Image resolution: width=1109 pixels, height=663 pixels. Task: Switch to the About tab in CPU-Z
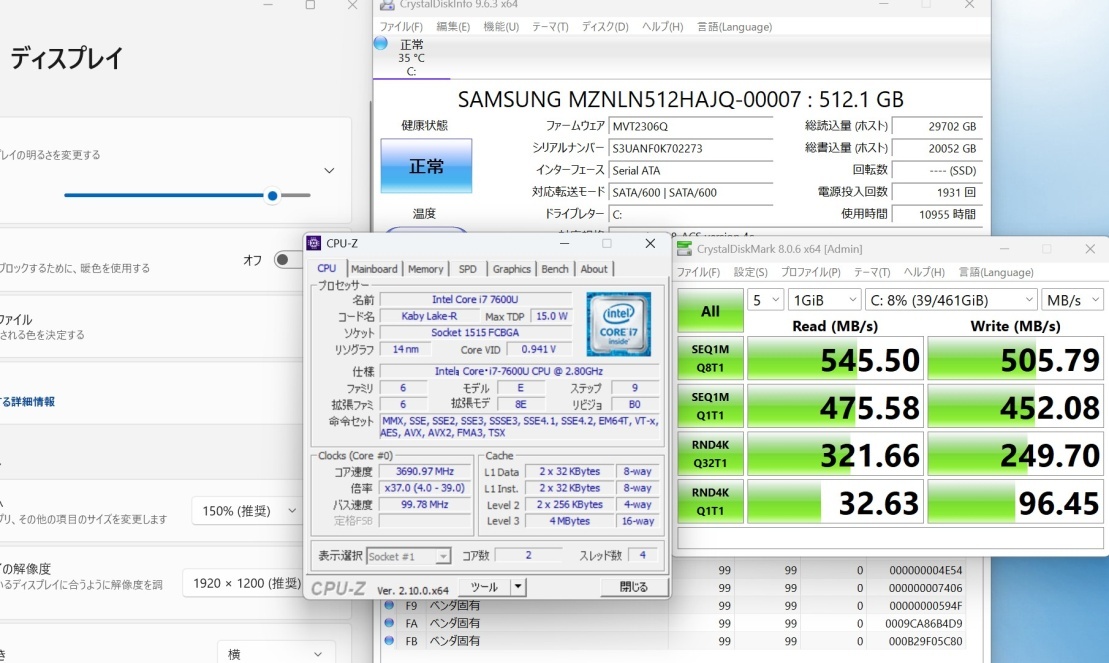point(593,269)
